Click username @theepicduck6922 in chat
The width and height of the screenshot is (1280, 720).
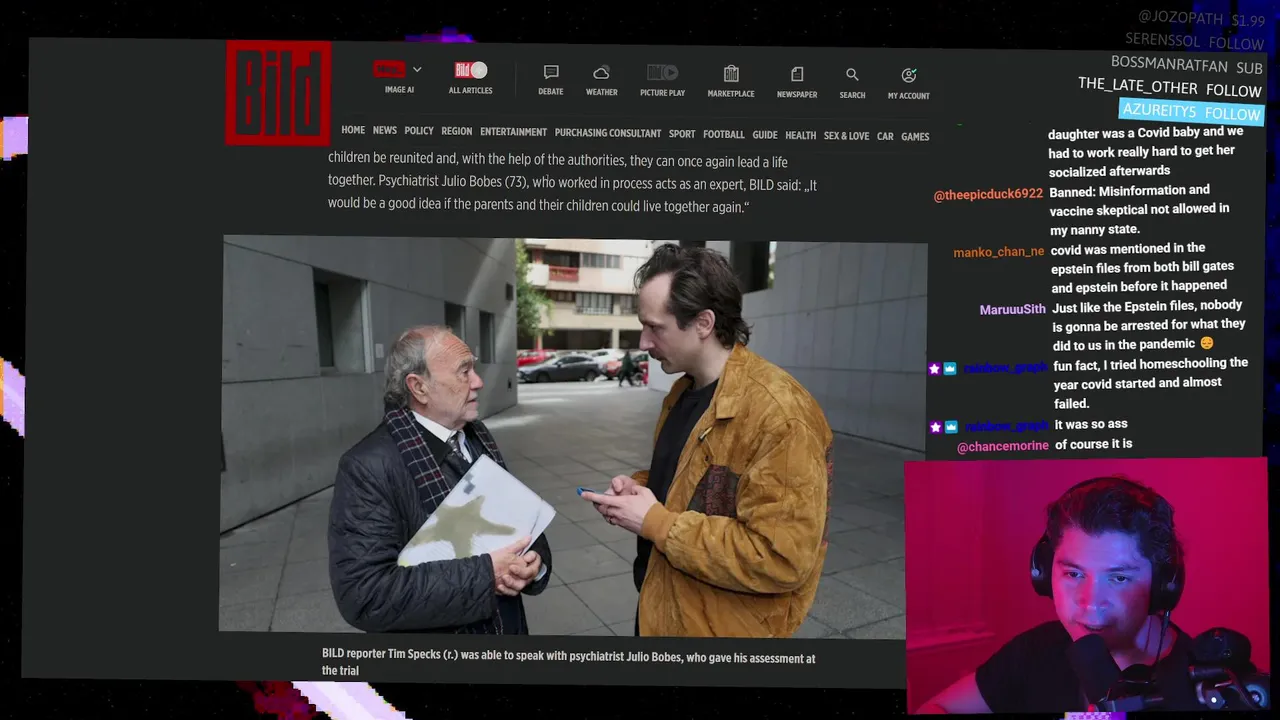point(988,194)
